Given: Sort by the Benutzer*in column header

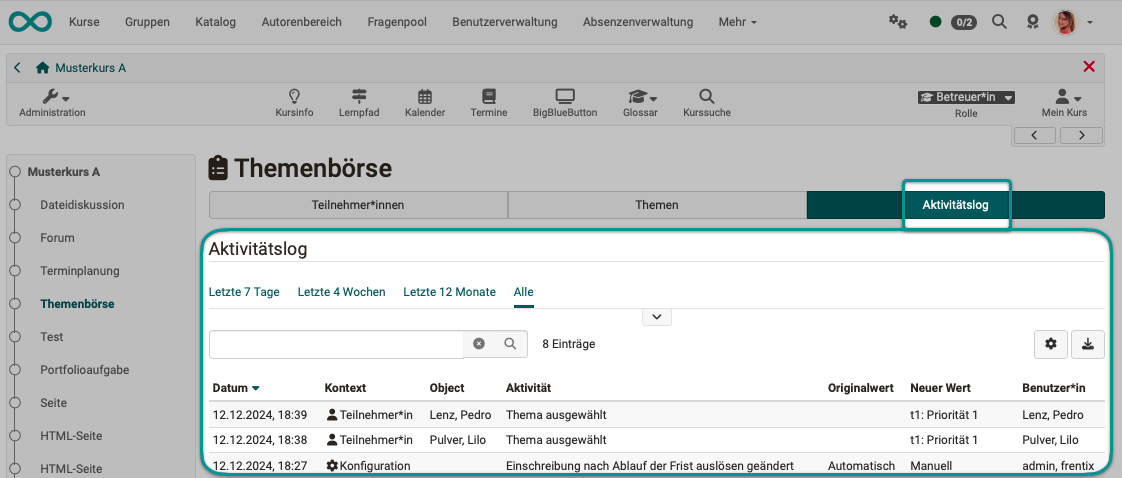Looking at the screenshot, I should pos(1054,388).
